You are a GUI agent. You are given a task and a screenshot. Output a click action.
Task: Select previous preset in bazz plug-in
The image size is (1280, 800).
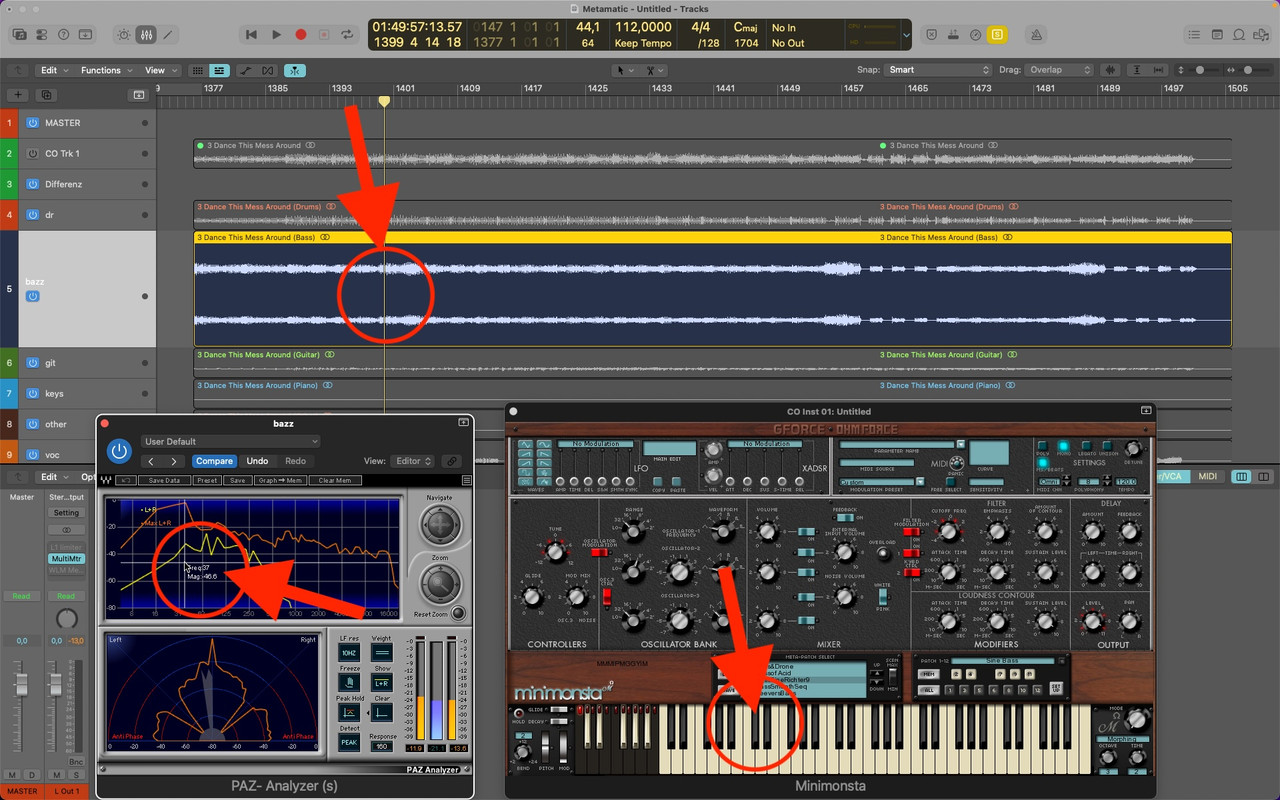(x=150, y=461)
